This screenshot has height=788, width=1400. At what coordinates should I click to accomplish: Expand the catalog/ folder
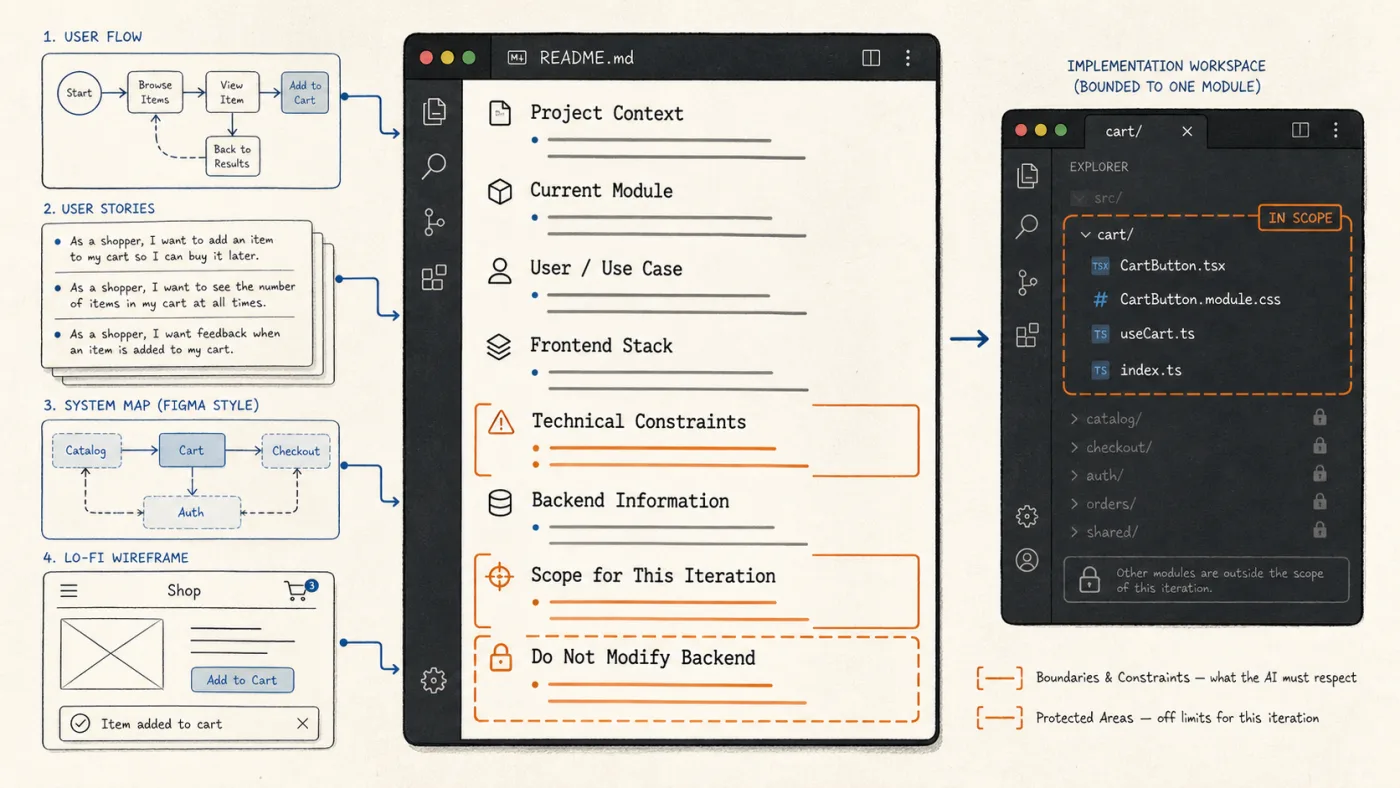[1075, 419]
